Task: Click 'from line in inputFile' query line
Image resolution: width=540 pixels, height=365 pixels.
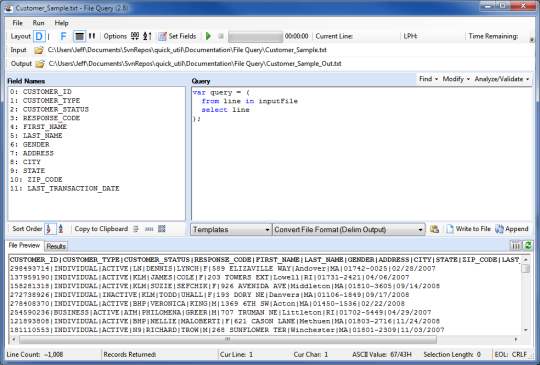Action: click(x=249, y=101)
